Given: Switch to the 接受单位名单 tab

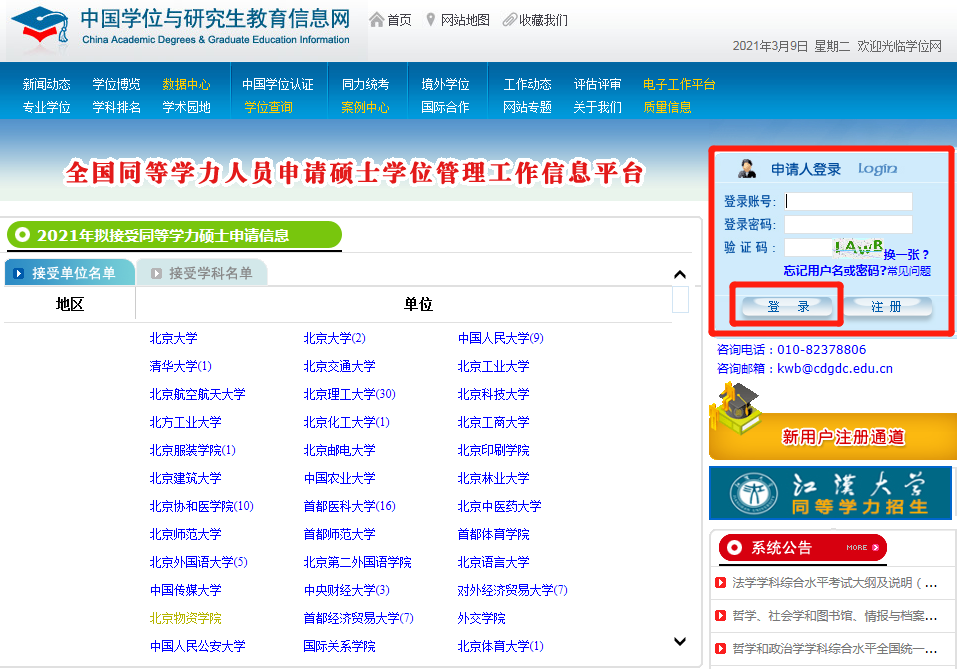Looking at the screenshot, I should coord(69,273).
